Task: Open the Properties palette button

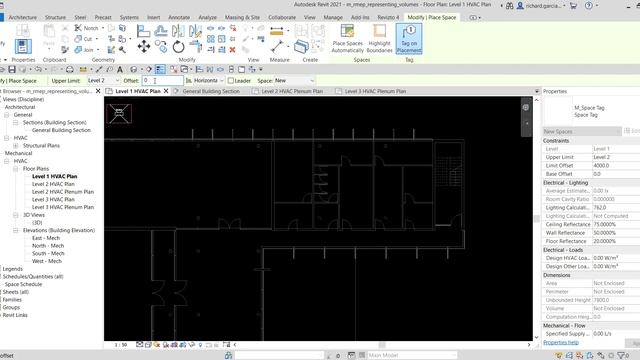Action: click(x=23, y=46)
